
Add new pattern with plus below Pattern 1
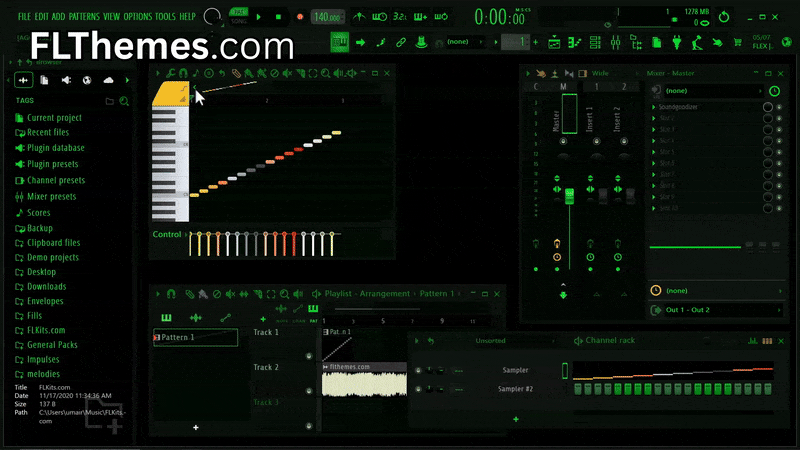[195, 428]
